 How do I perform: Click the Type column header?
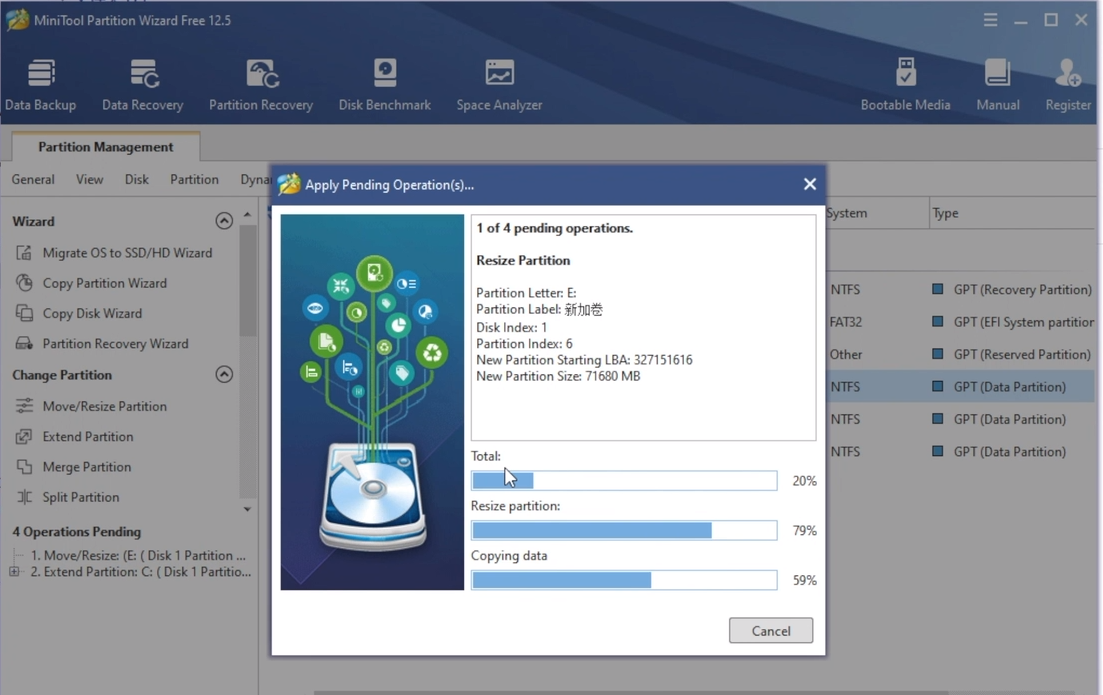coord(1012,212)
